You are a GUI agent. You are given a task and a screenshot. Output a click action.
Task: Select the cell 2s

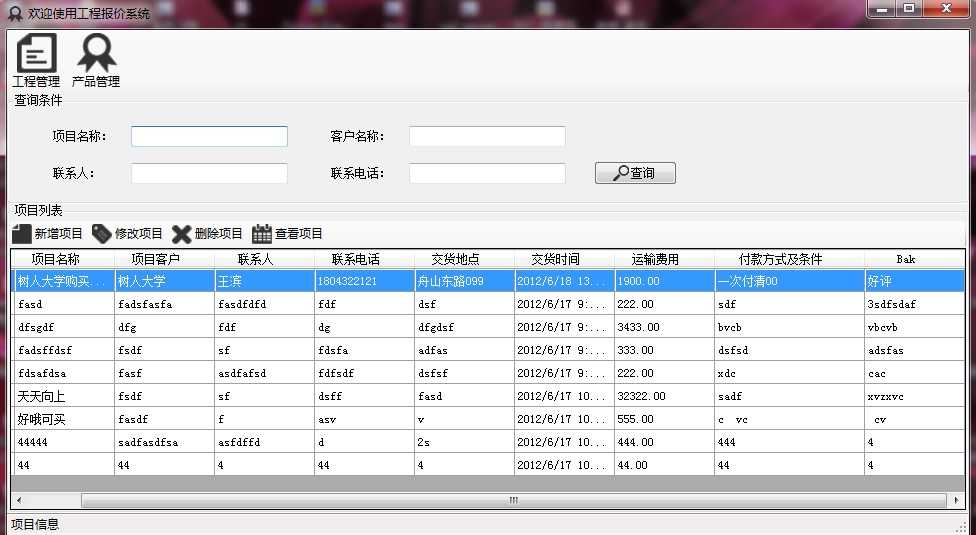[464, 442]
